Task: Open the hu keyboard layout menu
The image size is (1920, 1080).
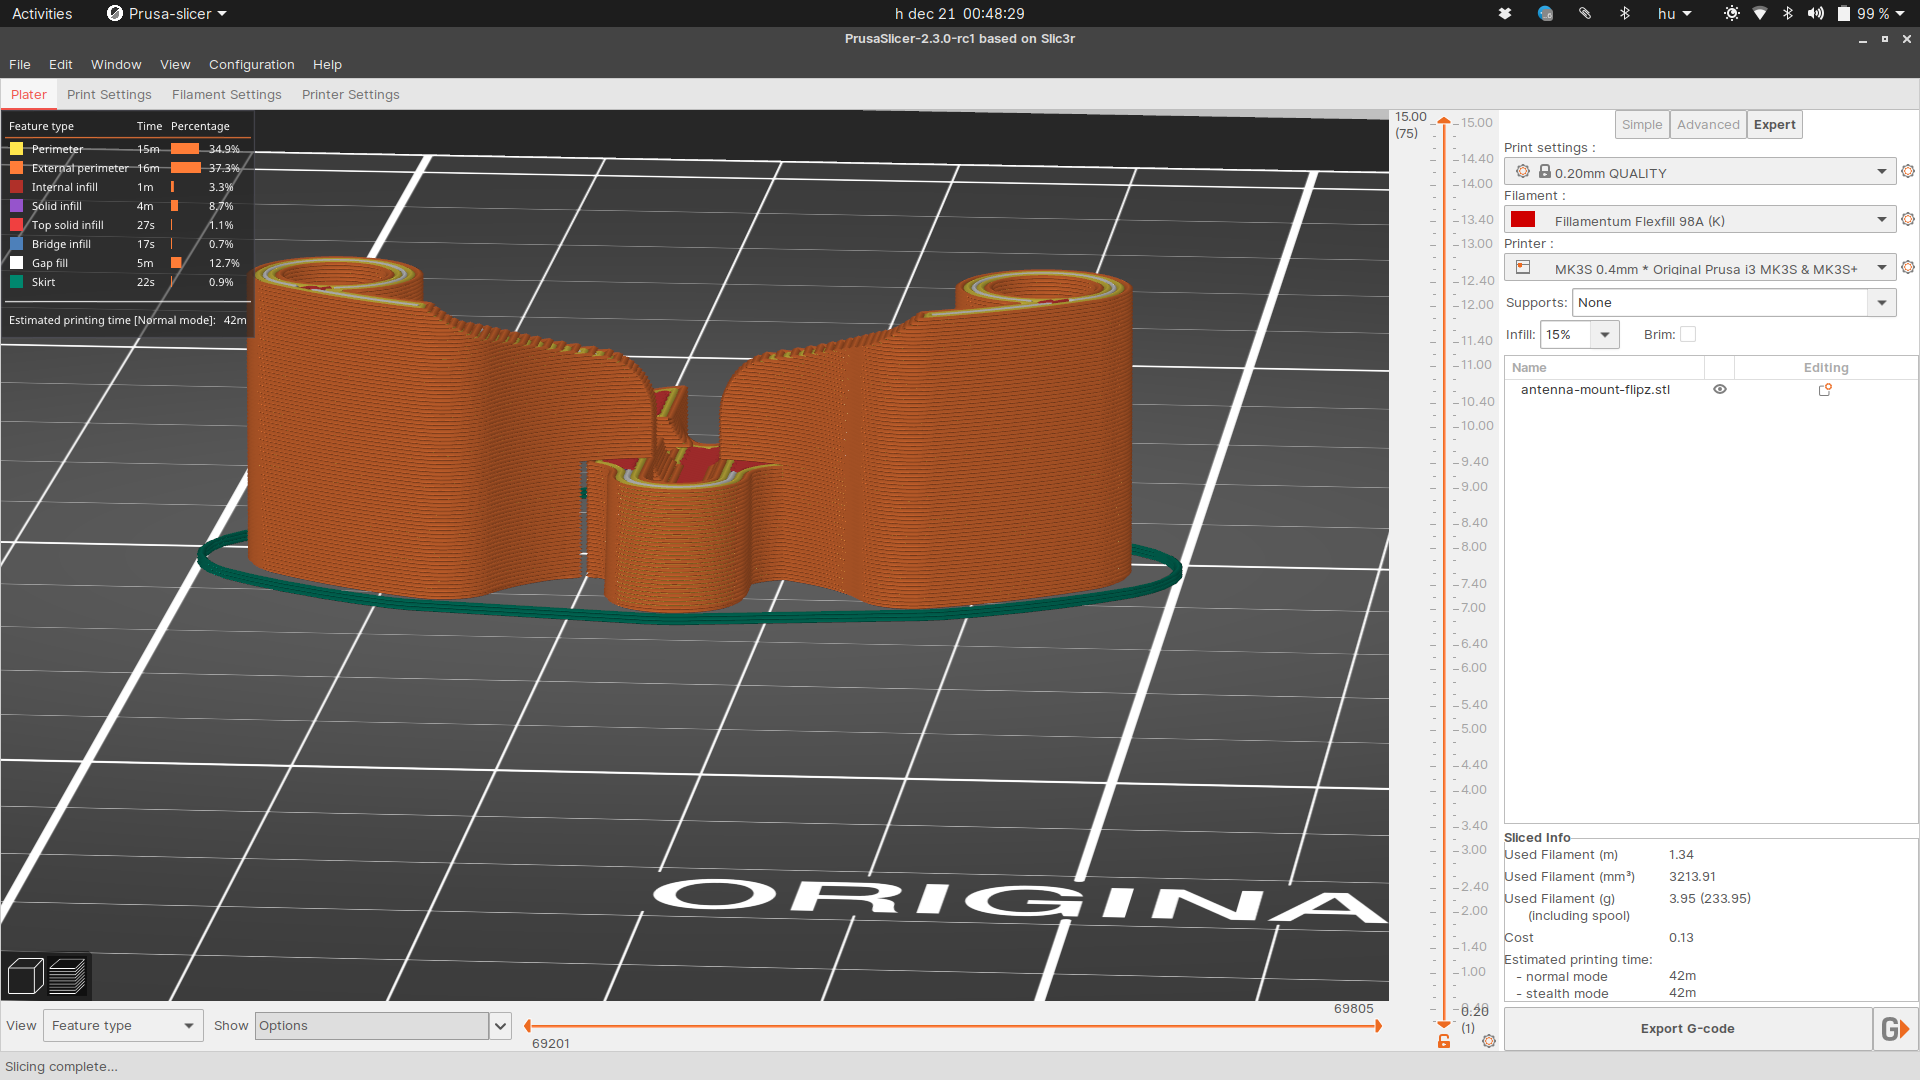Action: pos(1674,14)
